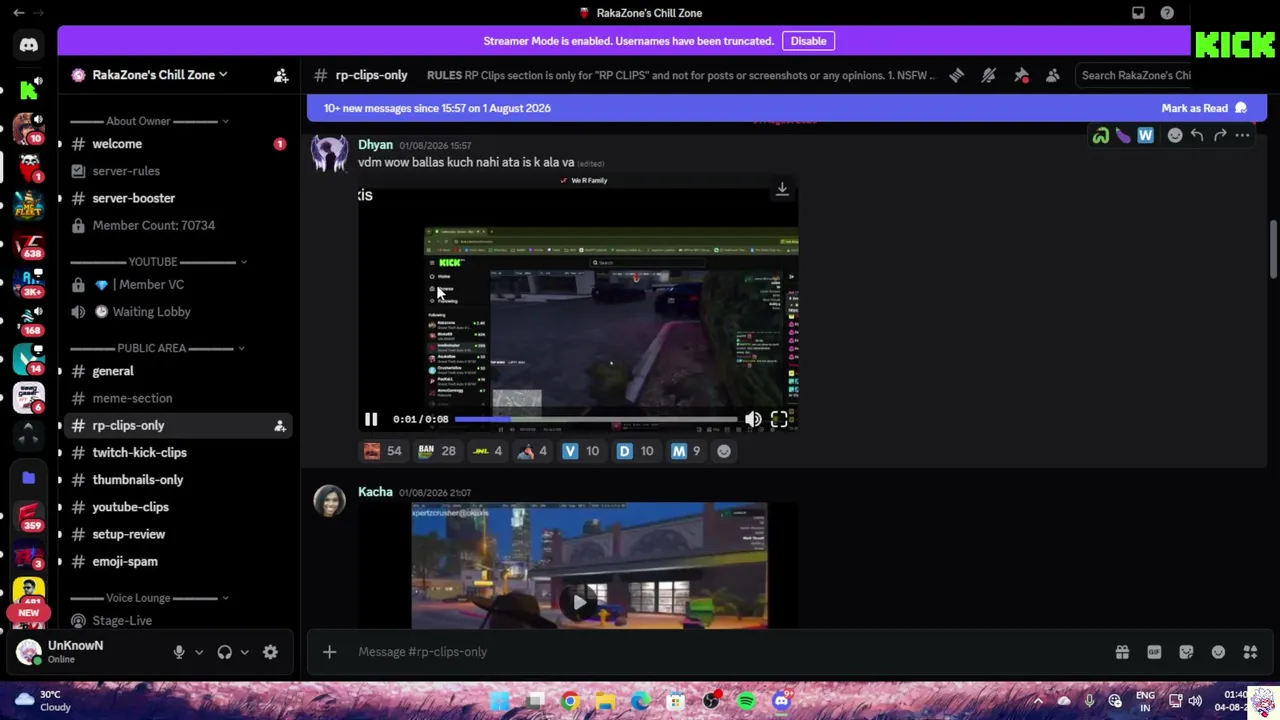Mute the Dhyan video volume
1280x720 pixels.
point(753,420)
